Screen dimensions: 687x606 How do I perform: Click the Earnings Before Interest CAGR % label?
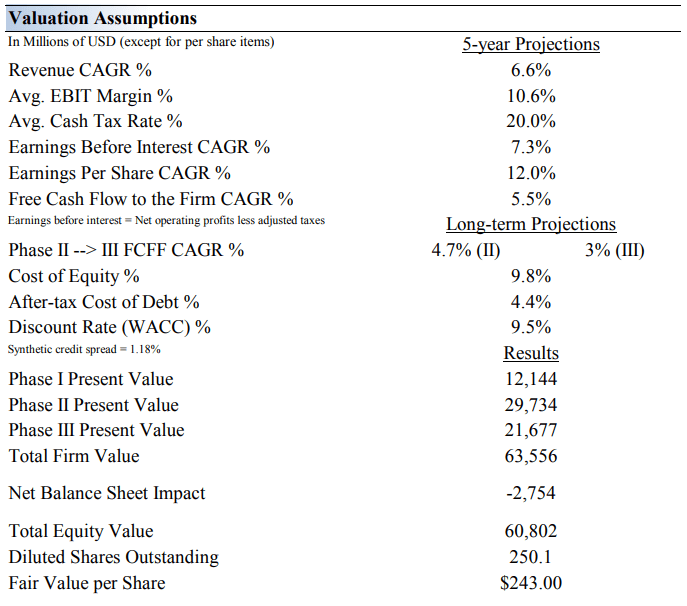[139, 147]
